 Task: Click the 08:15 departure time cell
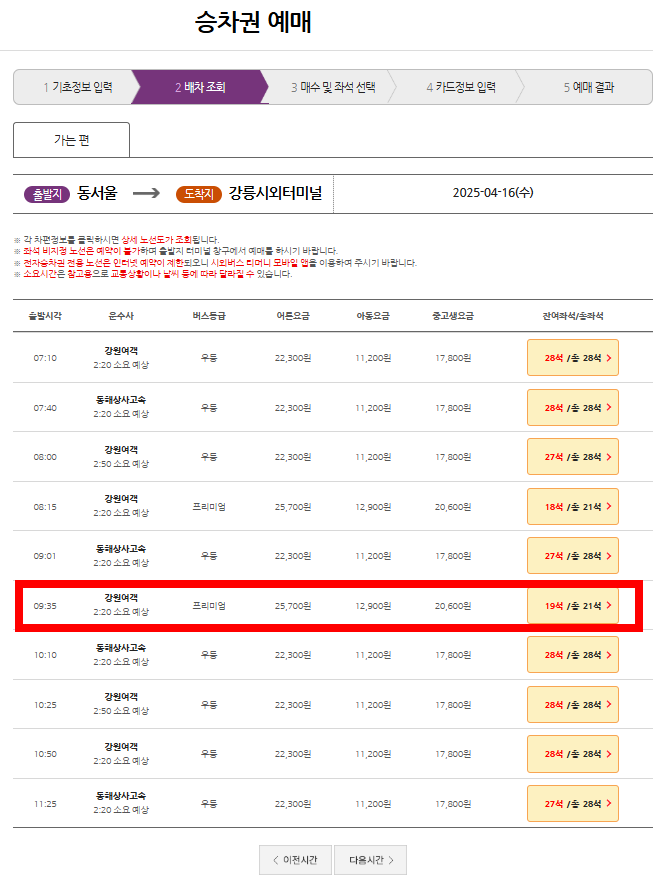click(x=45, y=507)
